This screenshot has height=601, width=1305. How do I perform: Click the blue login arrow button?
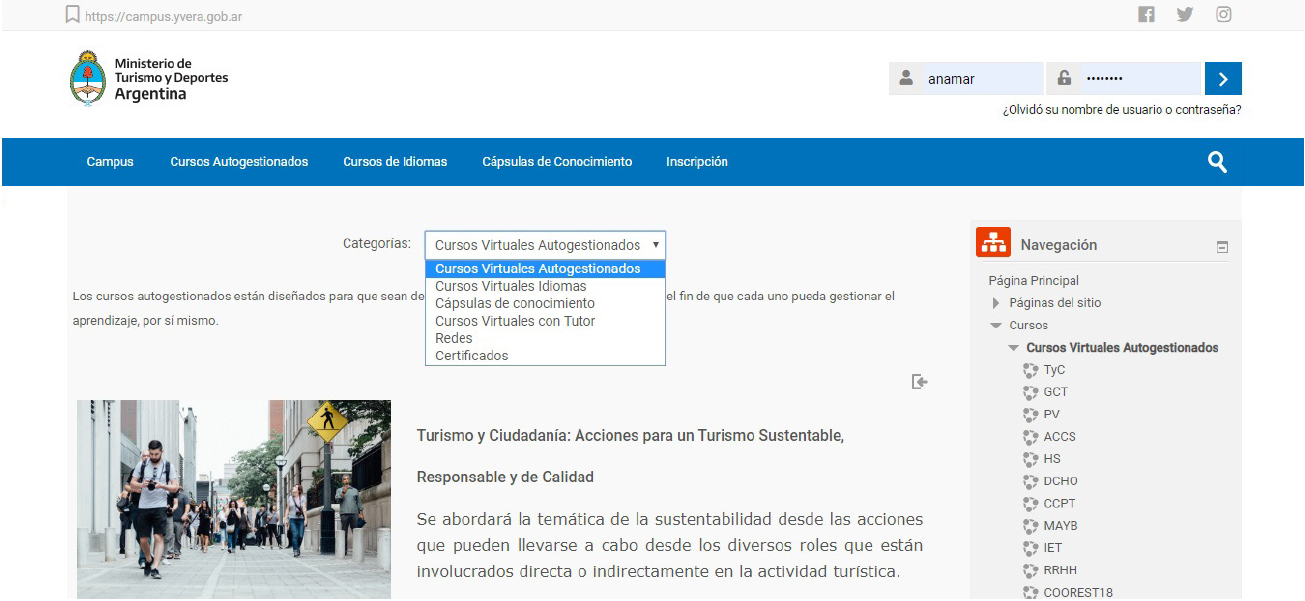point(1223,79)
